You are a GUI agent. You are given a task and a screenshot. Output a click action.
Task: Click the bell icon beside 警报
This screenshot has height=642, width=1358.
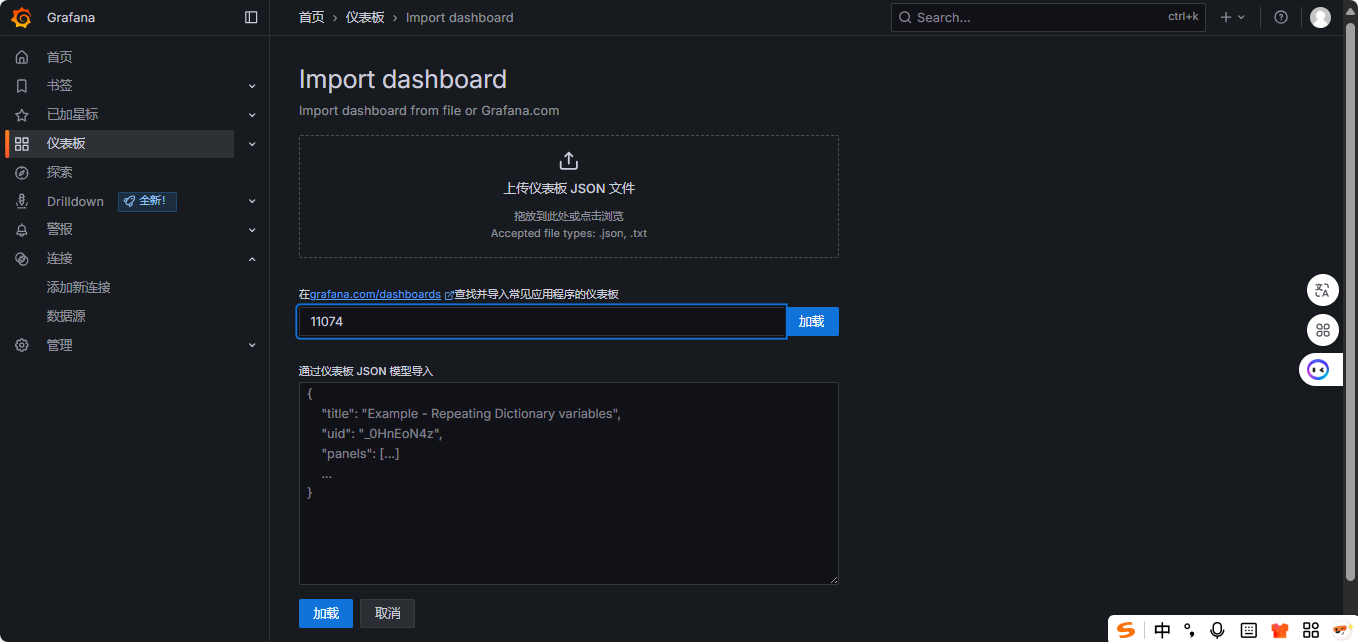(x=22, y=230)
